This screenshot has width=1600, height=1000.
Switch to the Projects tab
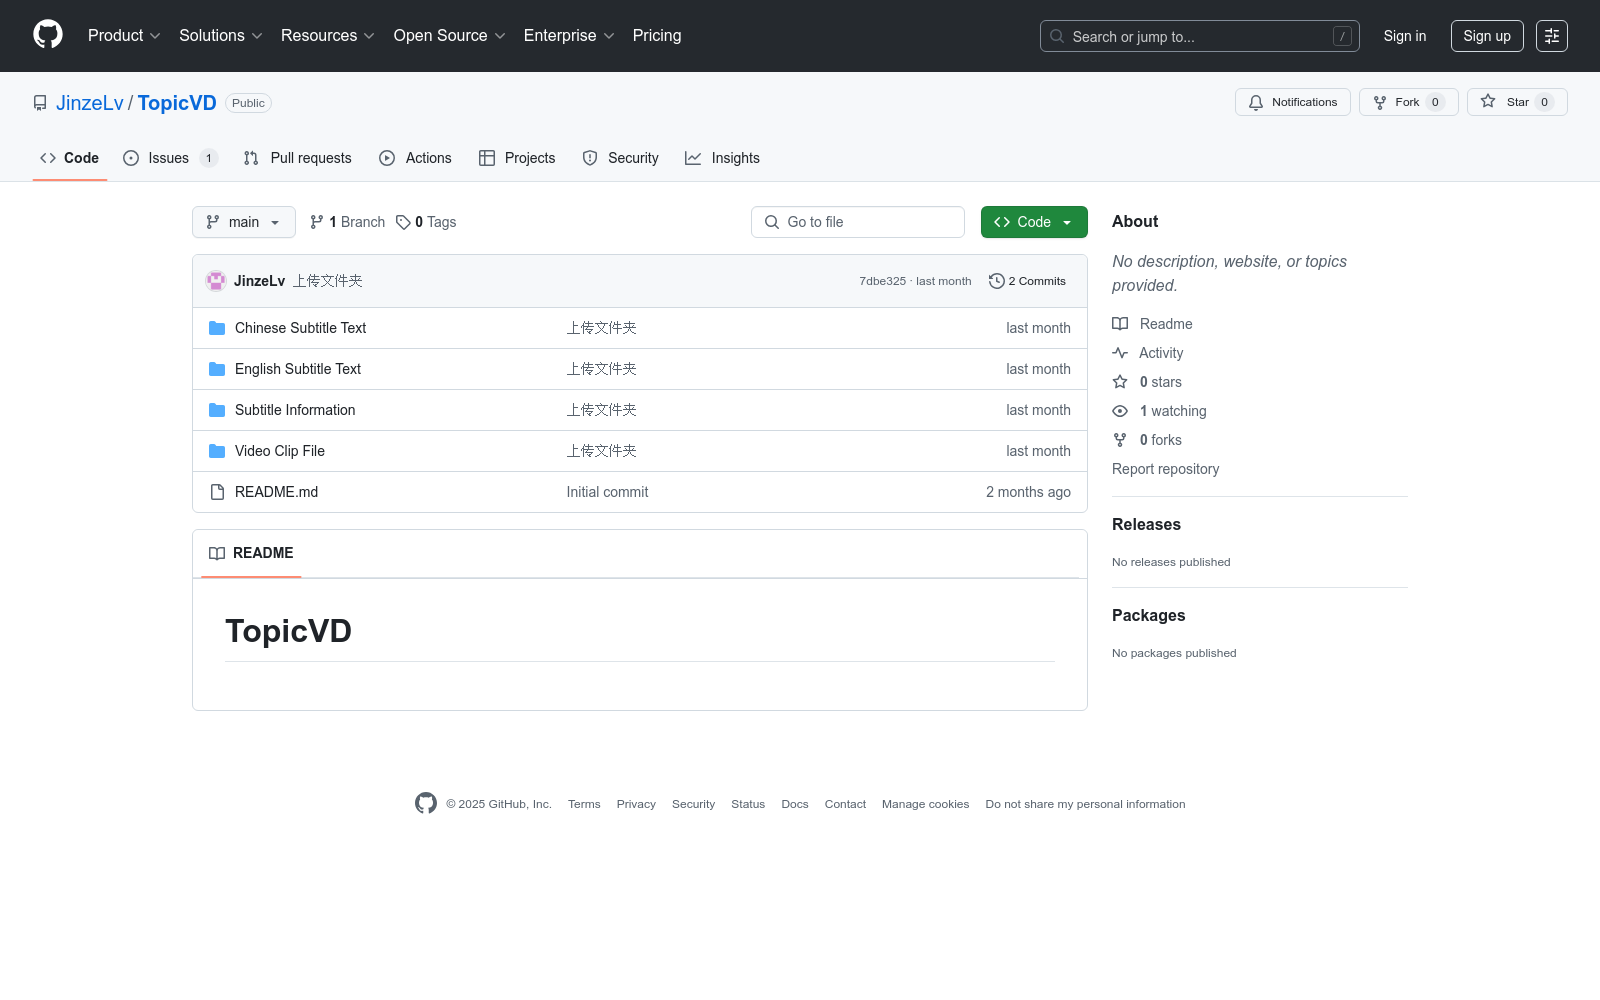[517, 158]
